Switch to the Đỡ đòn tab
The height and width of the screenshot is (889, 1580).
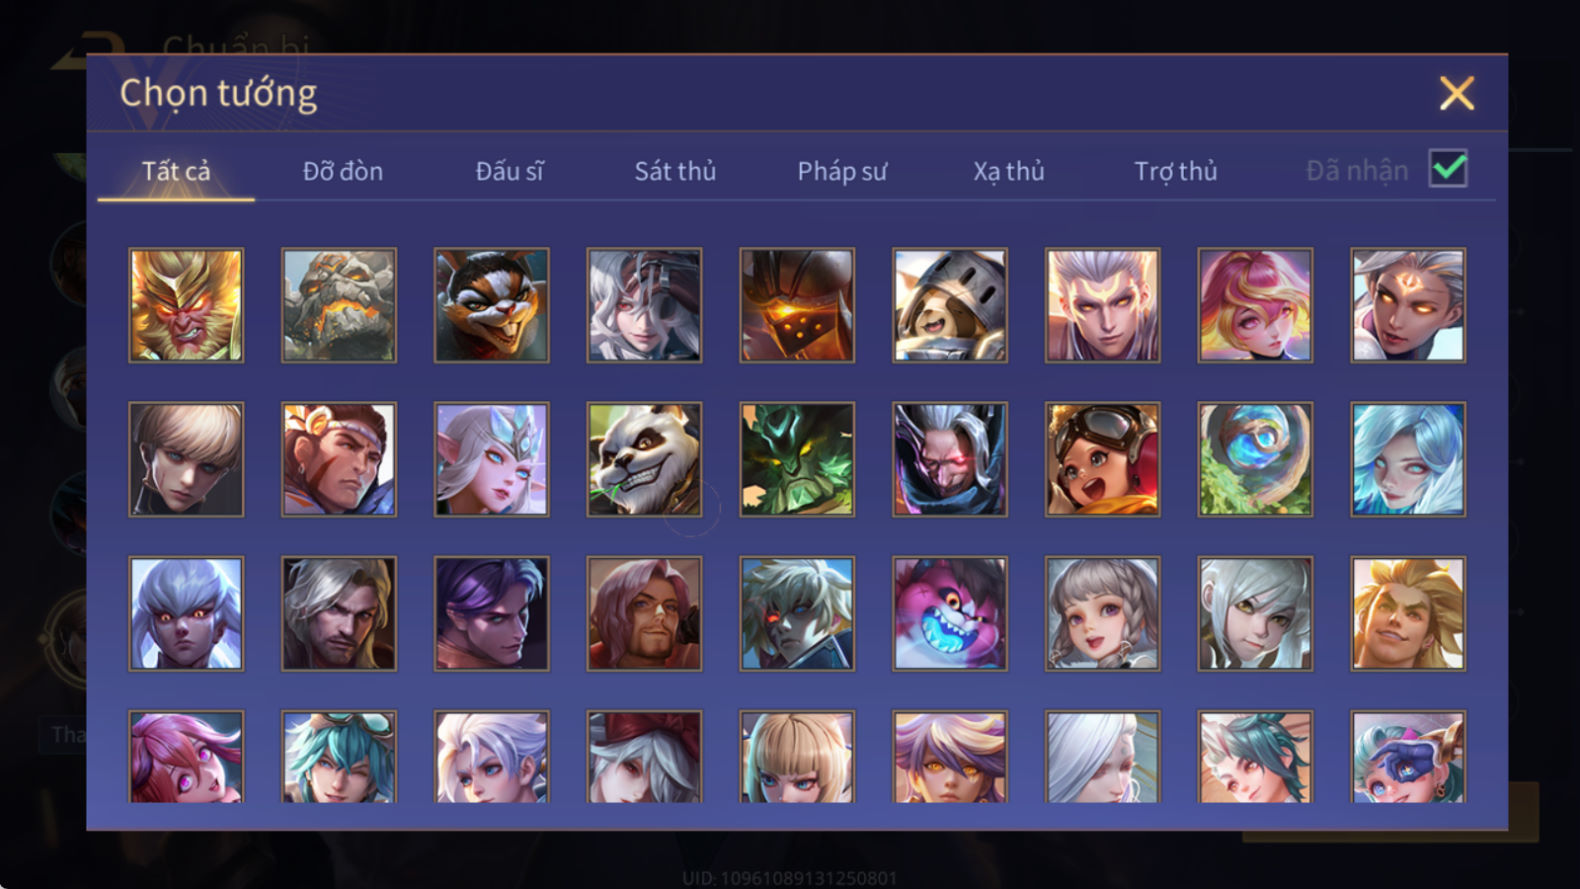[343, 171]
